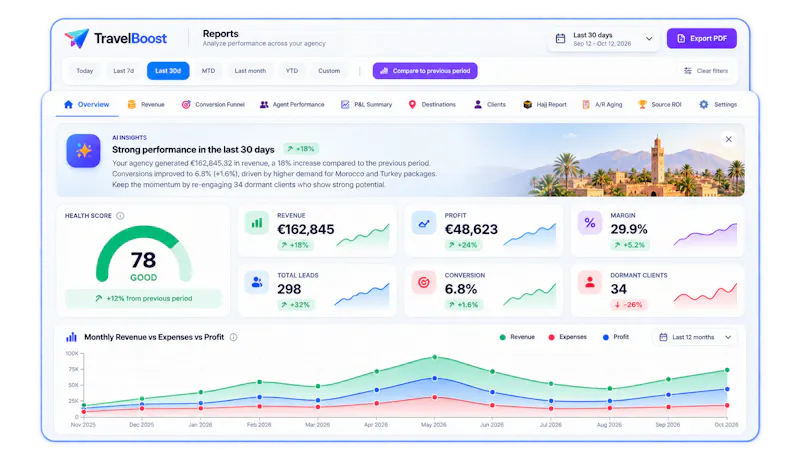Click the Monthly Revenue chart info icon

[x=233, y=337]
